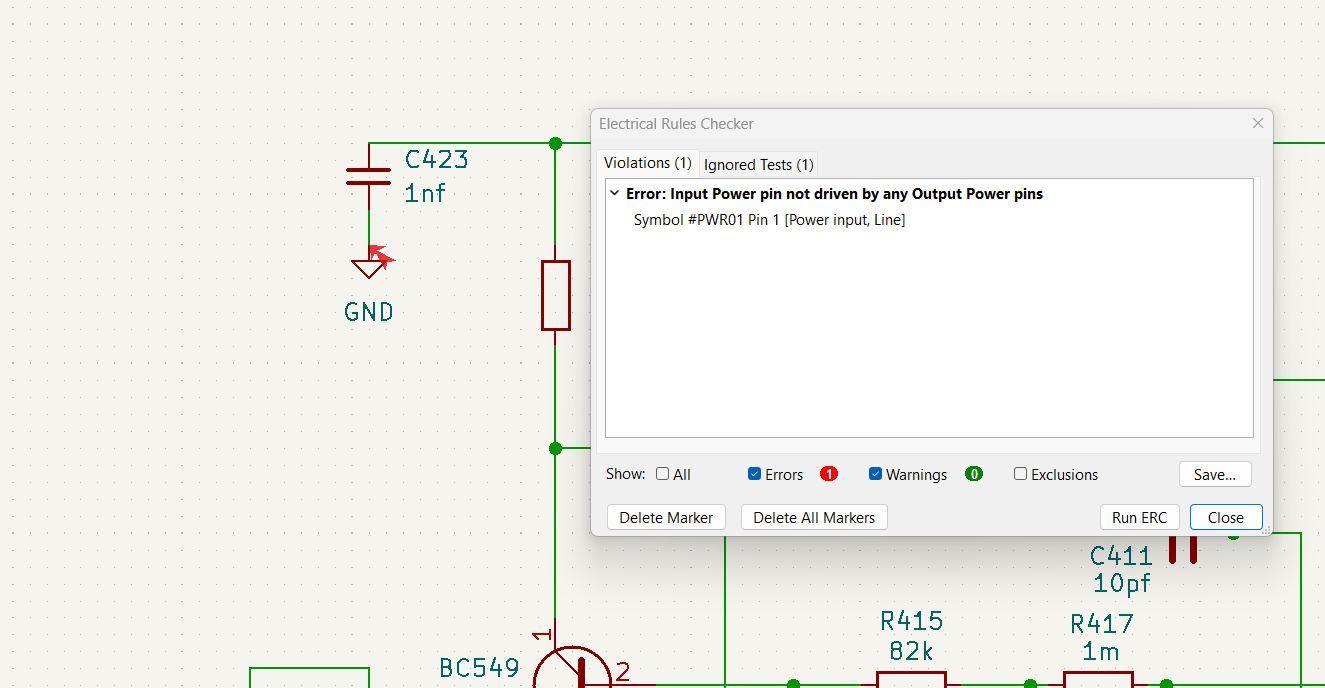Image resolution: width=1325 pixels, height=688 pixels.
Task: Click the Close button in ERC dialog
Action: [1225, 517]
